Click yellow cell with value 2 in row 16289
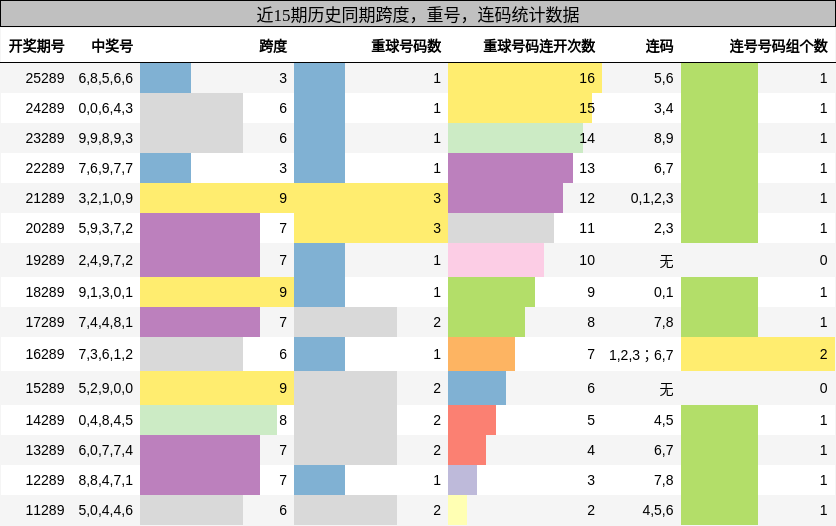Viewport: 836px width, 526px height. point(758,354)
